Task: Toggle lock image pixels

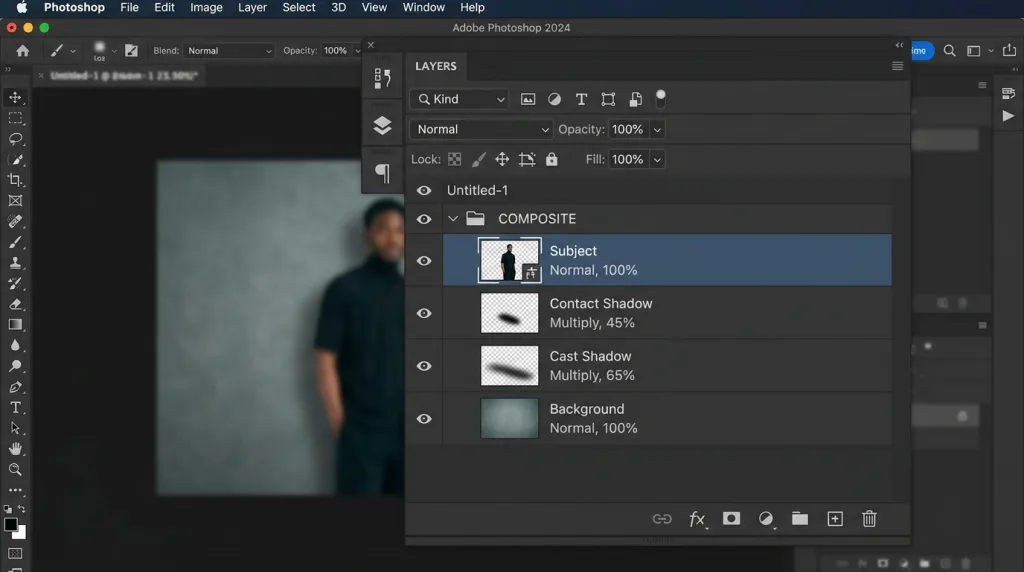Action: [479, 159]
